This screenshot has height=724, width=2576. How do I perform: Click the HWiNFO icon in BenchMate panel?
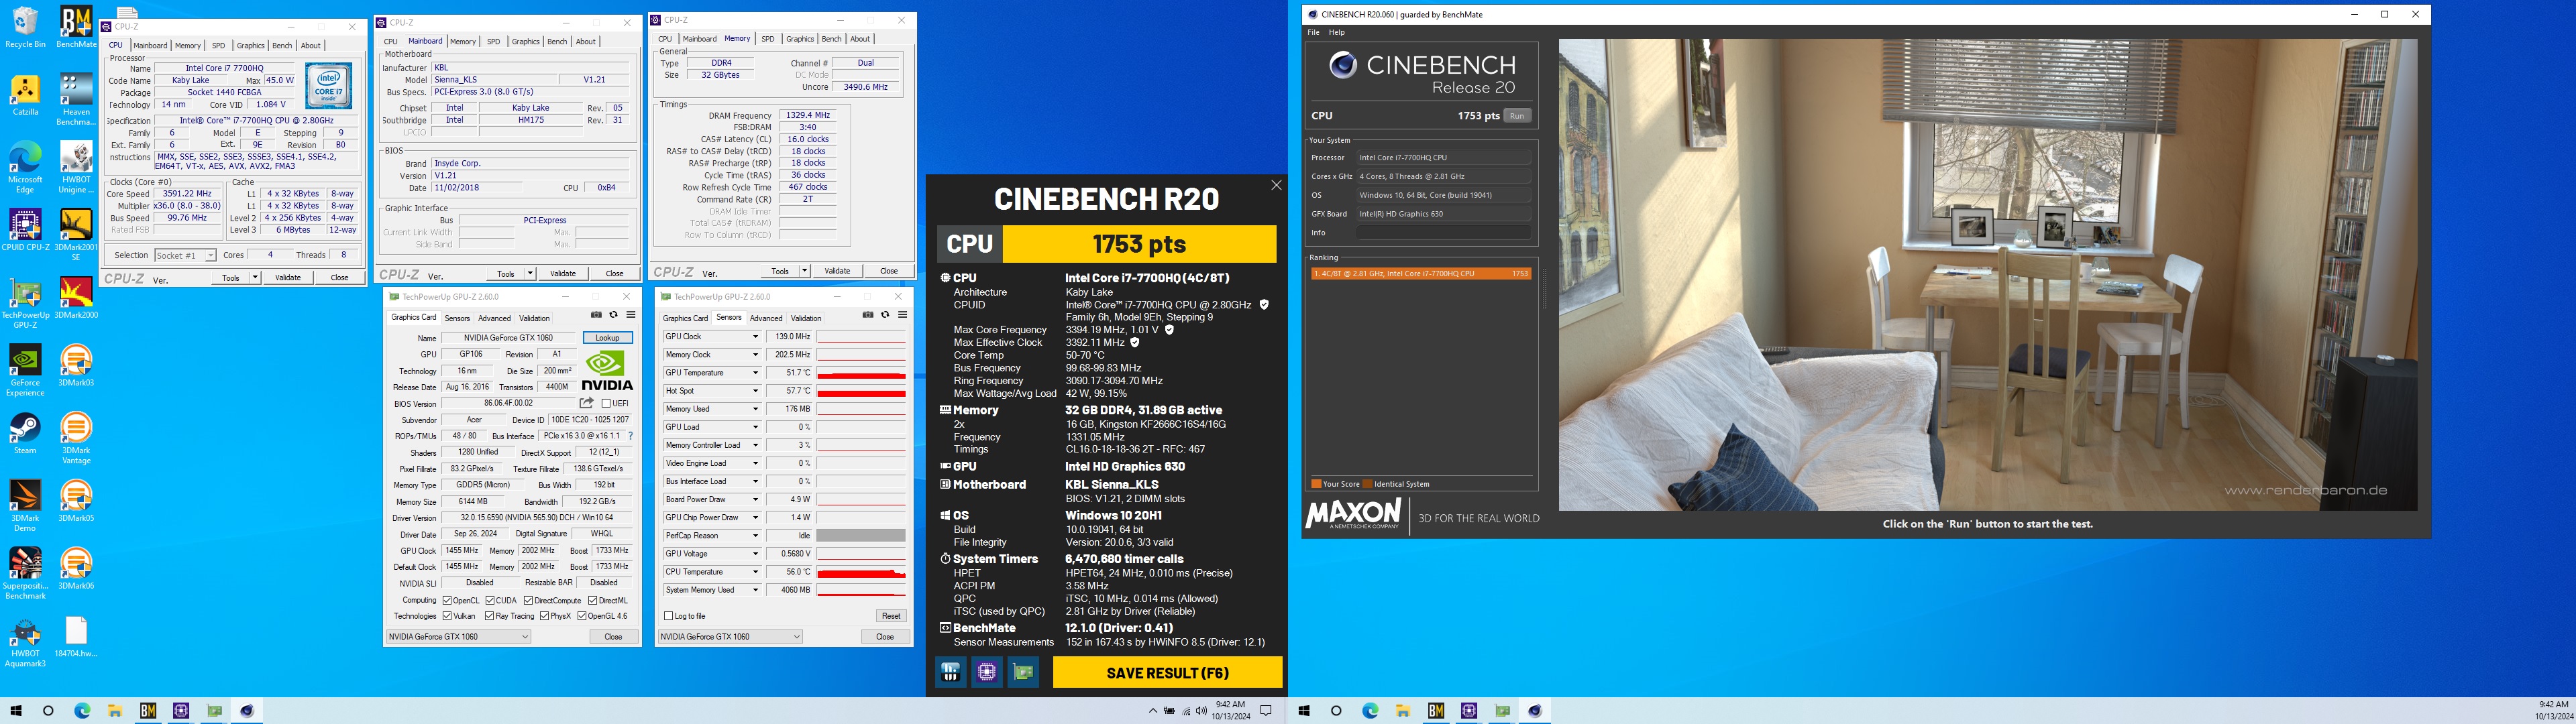950,673
